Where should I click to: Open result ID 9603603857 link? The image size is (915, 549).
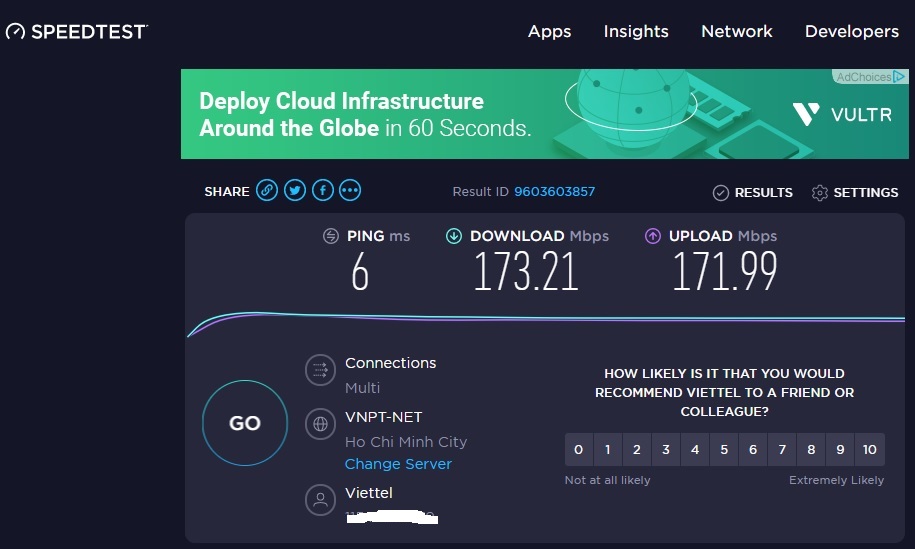[x=554, y=192]
